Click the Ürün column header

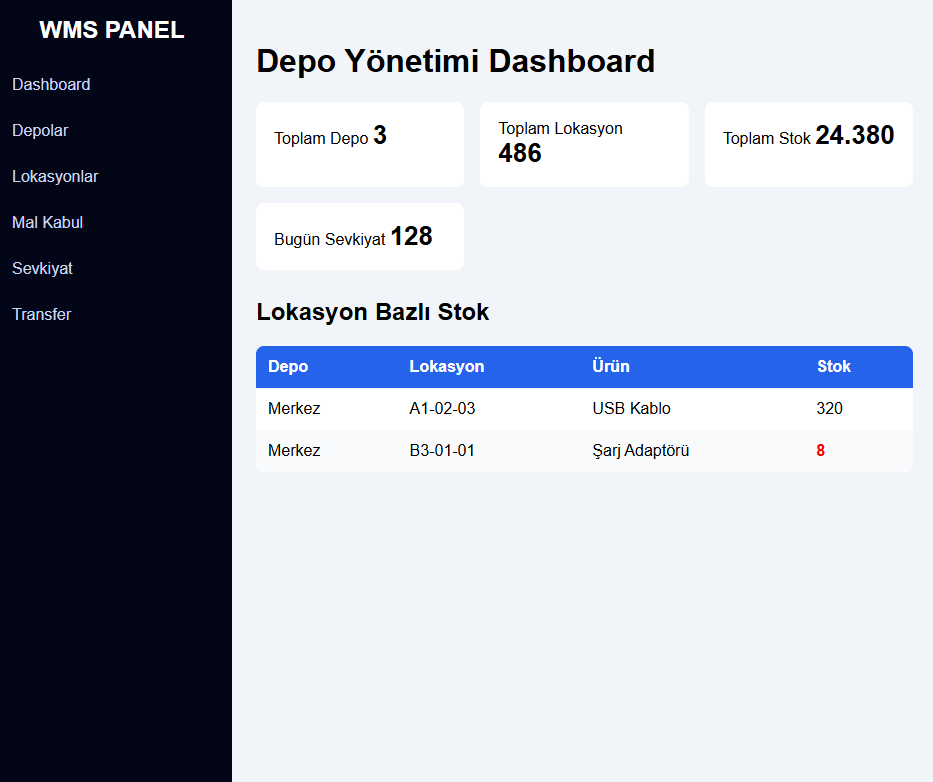point(611,367)
